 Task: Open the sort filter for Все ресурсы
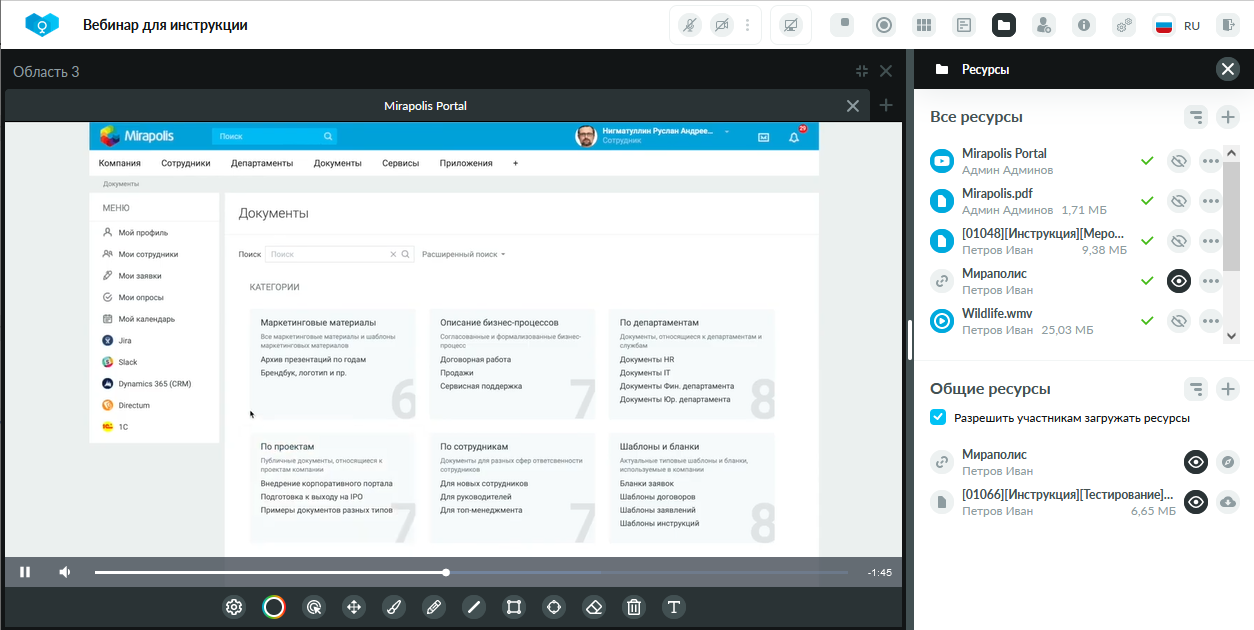point(1196,117)
